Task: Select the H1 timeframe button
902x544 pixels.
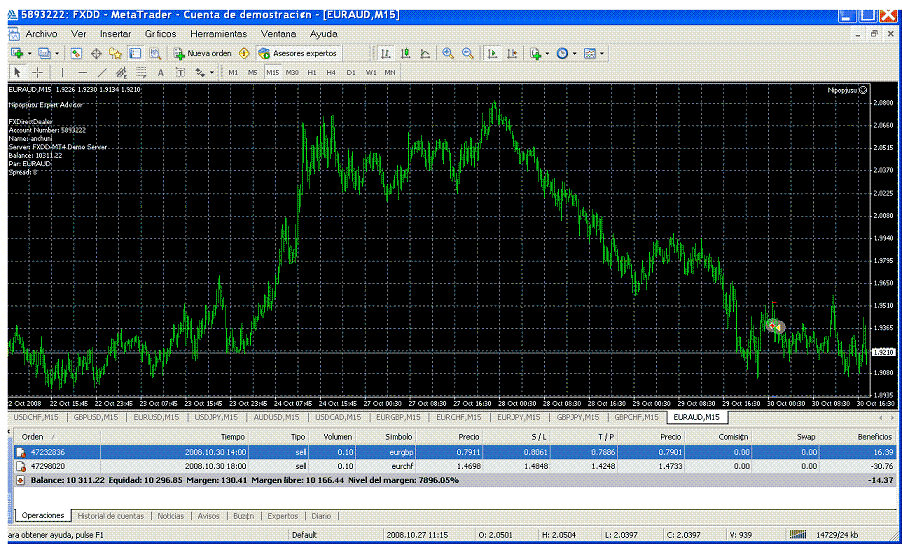Action: coord(312,72)
